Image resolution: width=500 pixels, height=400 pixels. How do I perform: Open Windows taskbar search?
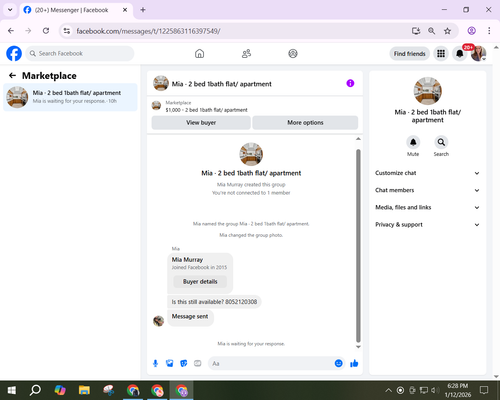click(35, 390)
